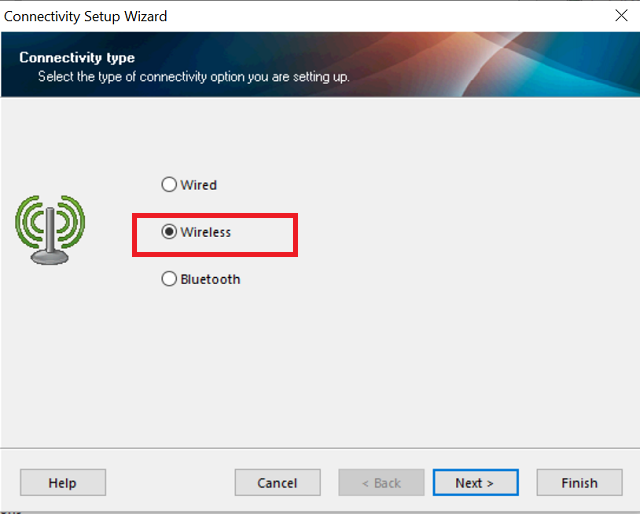Click the "Connectivity Setup Wizard" title bar
Viewport: 640px width, 514px height.
(86, 16)
